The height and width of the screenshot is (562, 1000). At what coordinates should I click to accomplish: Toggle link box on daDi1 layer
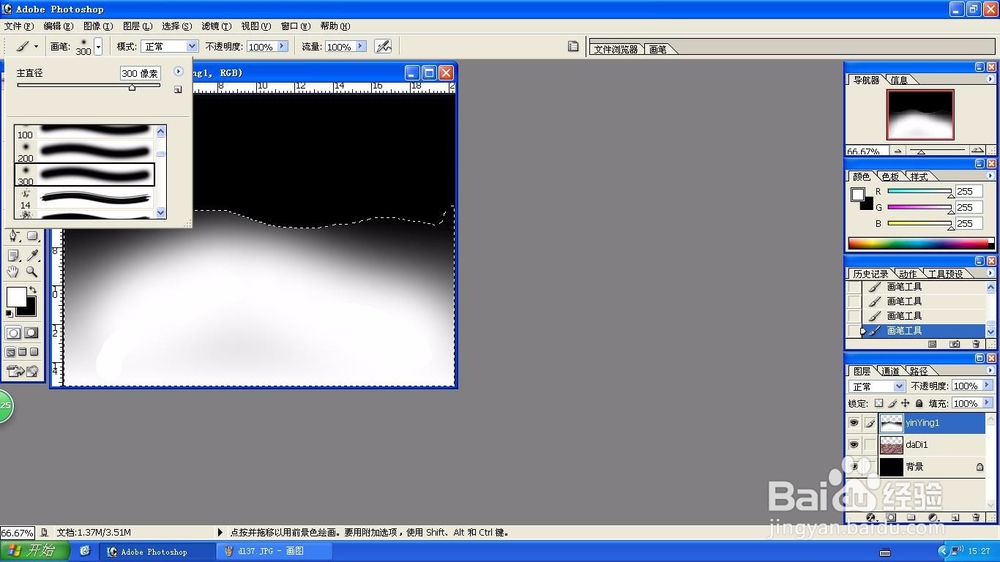pos(870,445)
